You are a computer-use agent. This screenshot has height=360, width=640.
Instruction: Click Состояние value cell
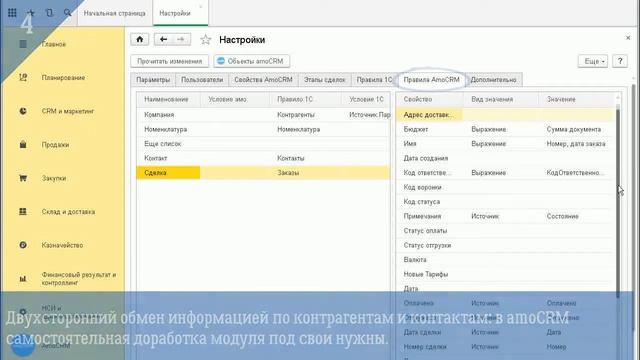click(577, 216)
